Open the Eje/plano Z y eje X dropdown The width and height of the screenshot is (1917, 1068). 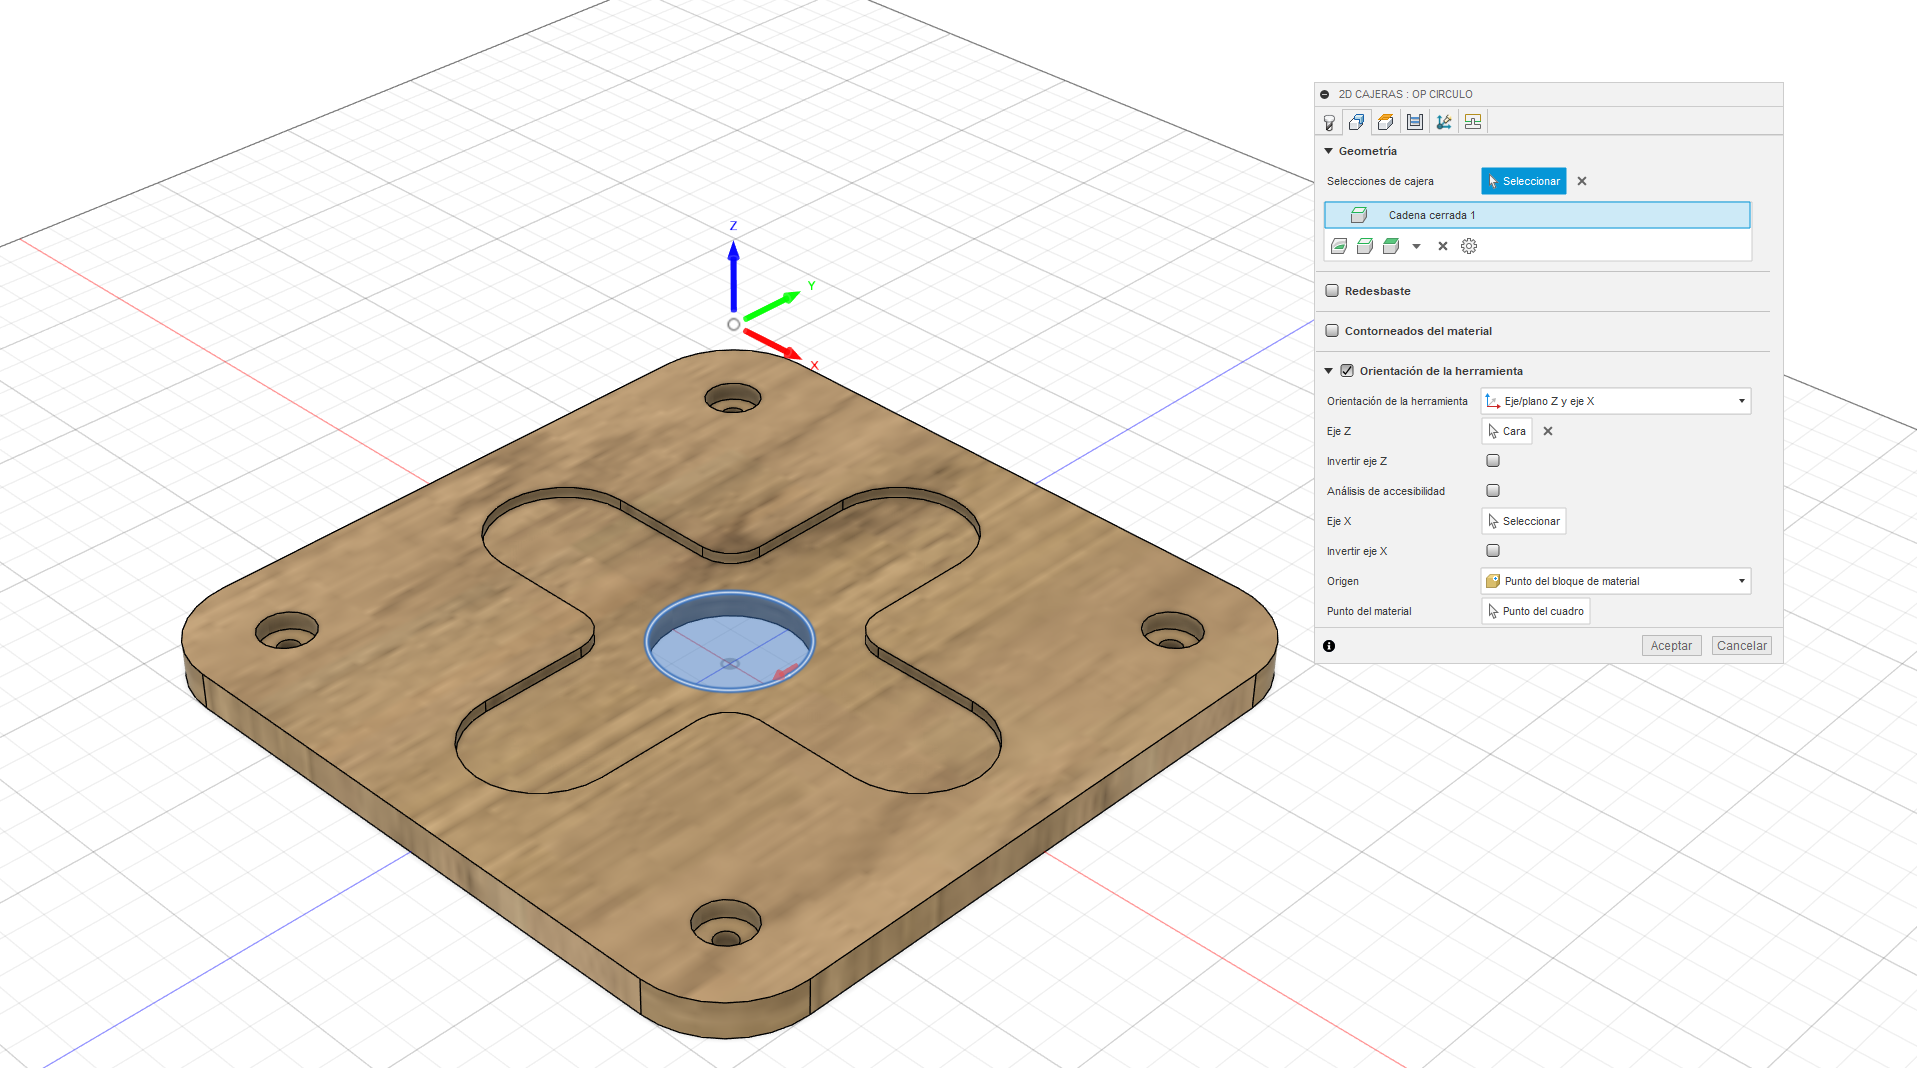[1616, 401]
